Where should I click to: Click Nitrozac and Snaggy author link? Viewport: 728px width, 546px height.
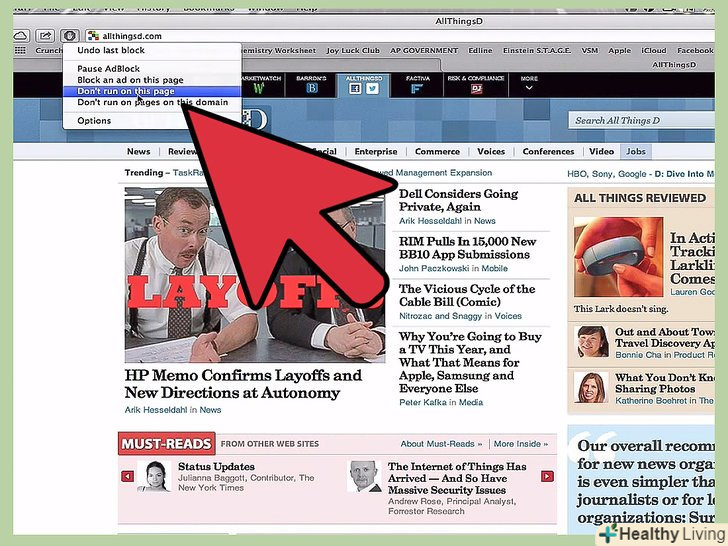pyautogui.click(x=441, y=316)
